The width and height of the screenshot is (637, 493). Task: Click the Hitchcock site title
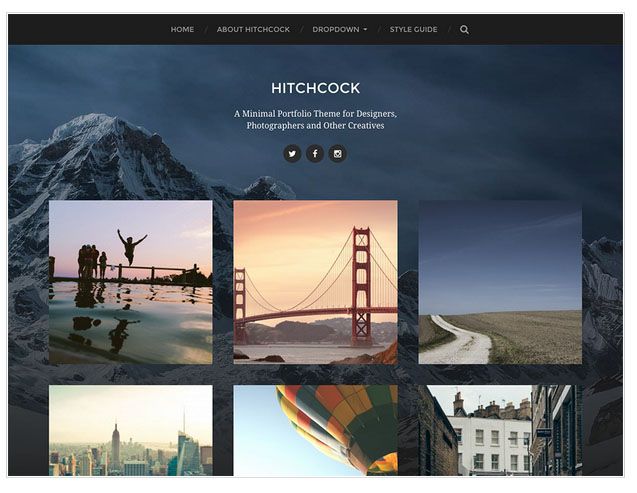click(x=316, y=88)
